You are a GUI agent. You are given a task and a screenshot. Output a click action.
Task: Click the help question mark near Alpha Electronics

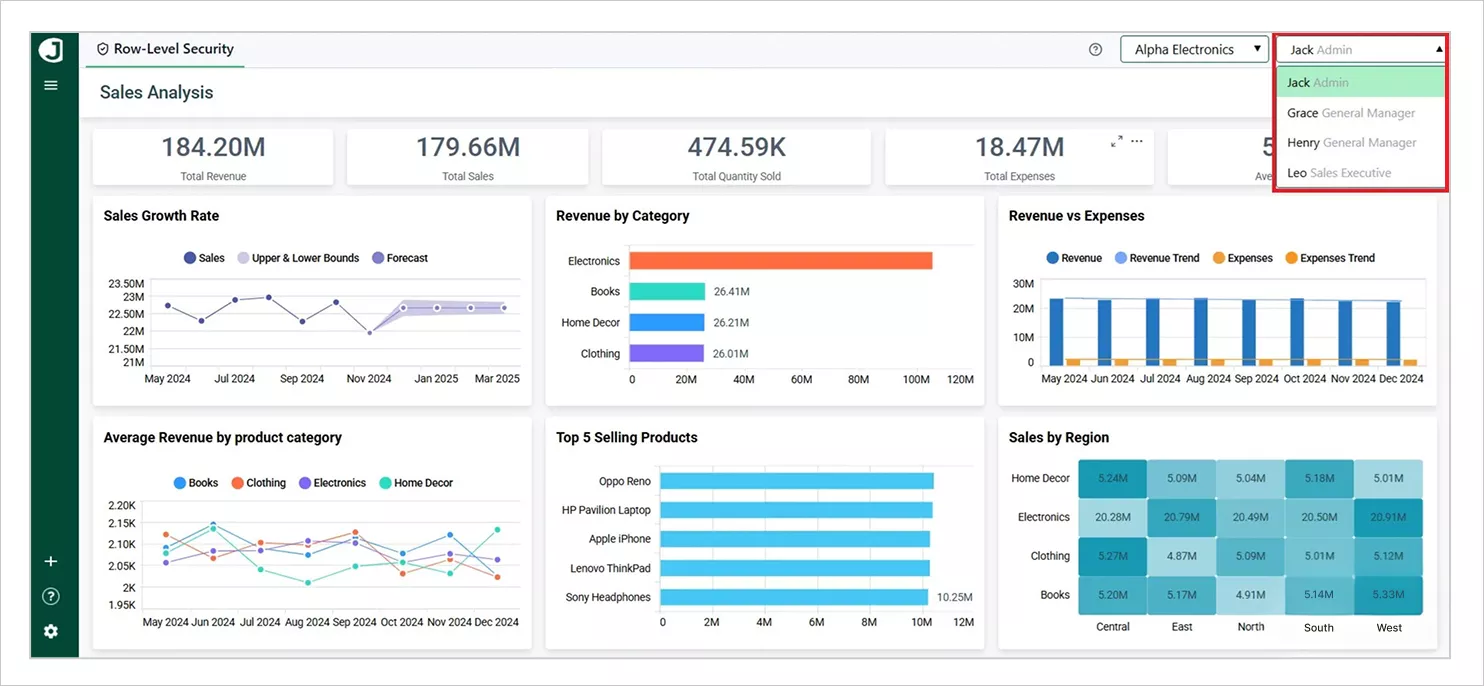click(x=1095, y=49)
